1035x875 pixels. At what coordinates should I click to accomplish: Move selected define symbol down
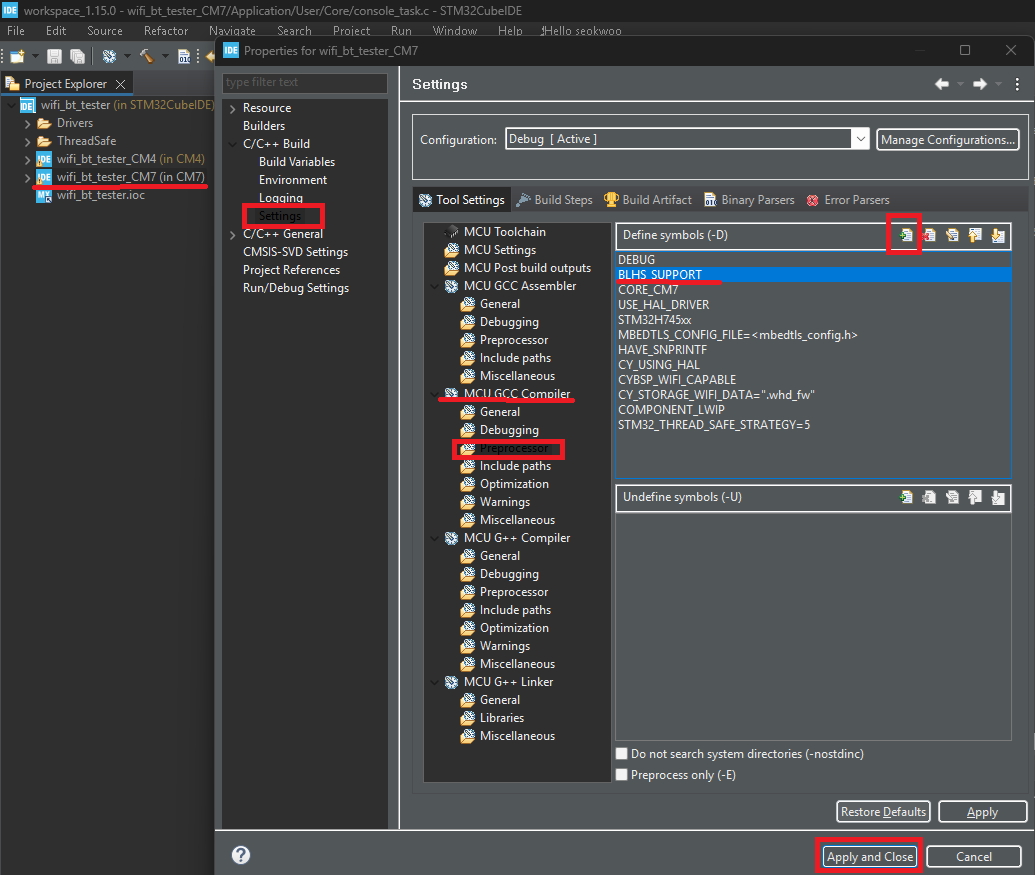tap(998, 236)
